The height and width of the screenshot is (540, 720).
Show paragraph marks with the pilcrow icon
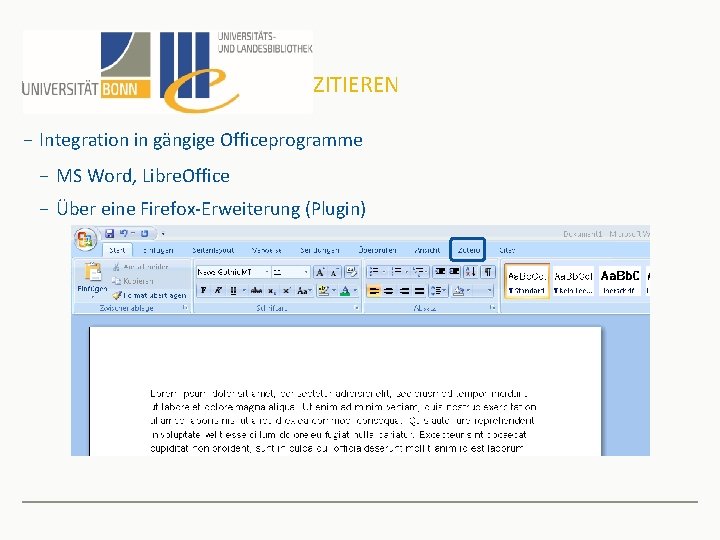pos(488,272)
